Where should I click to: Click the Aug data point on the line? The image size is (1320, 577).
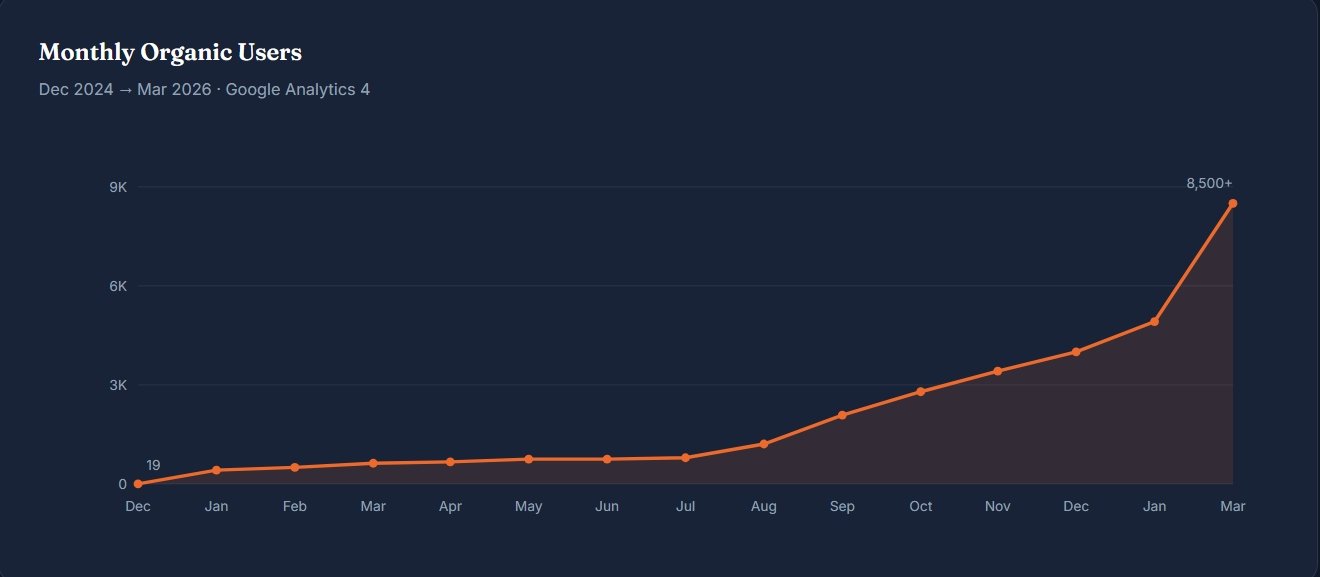click(764, 444)
